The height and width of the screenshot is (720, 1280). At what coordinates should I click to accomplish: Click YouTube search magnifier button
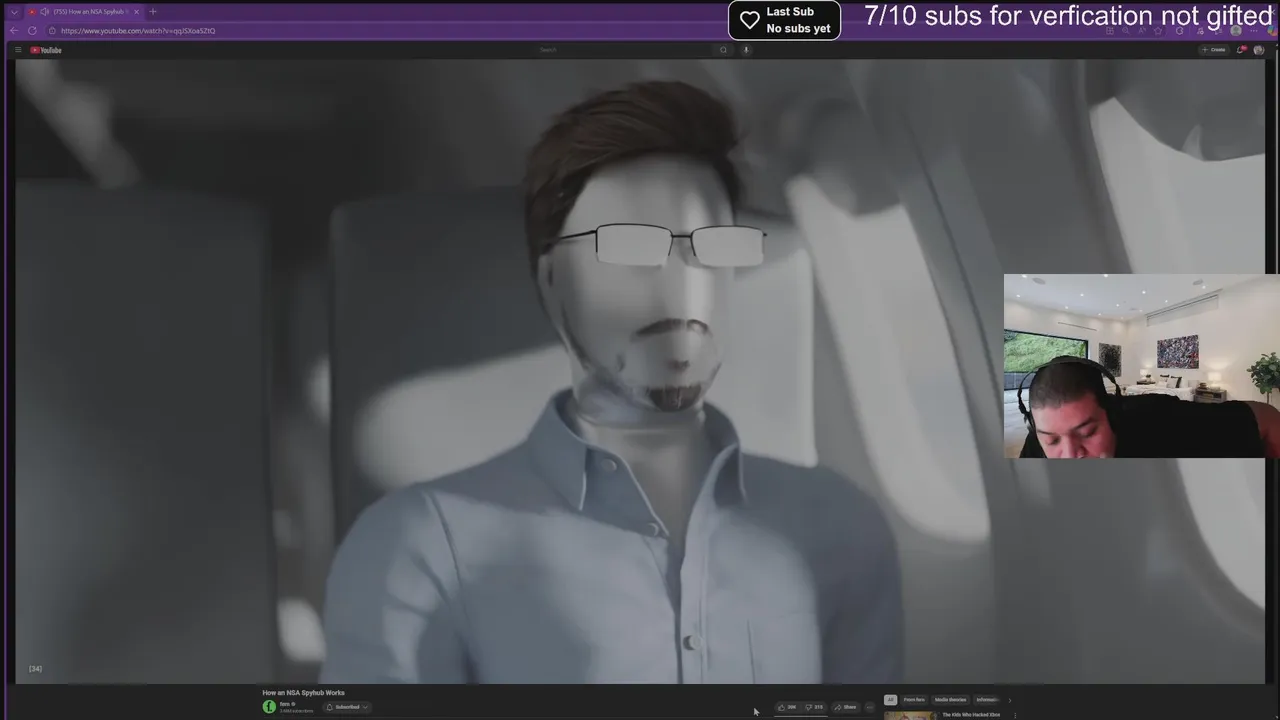point(723,50)
